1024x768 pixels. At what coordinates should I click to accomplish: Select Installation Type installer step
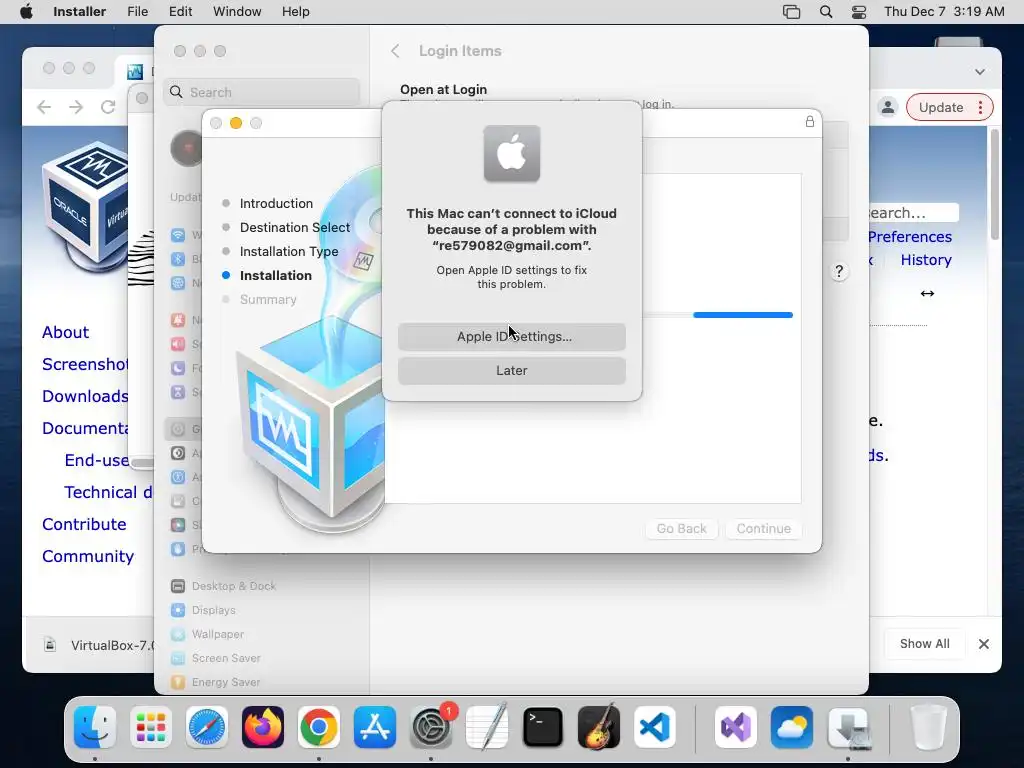click(x=289, y=251)
